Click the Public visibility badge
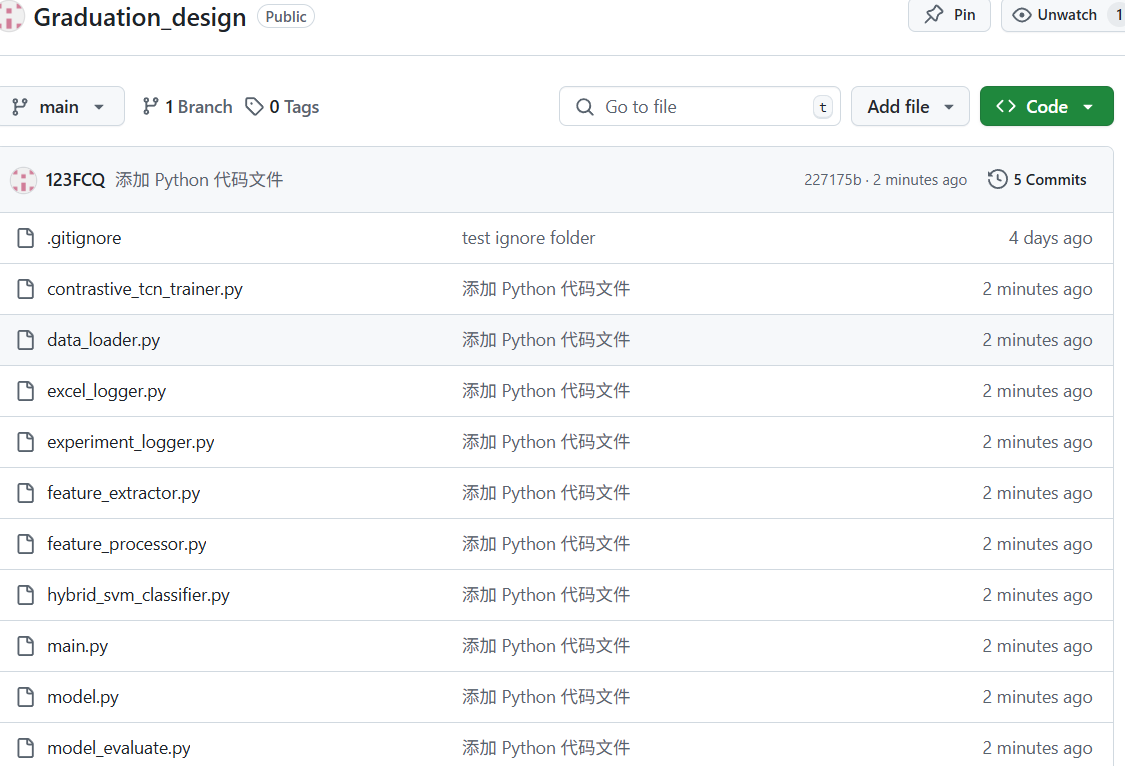The width and height of the screenshot is (1125, 766). (x=286, y=16)
